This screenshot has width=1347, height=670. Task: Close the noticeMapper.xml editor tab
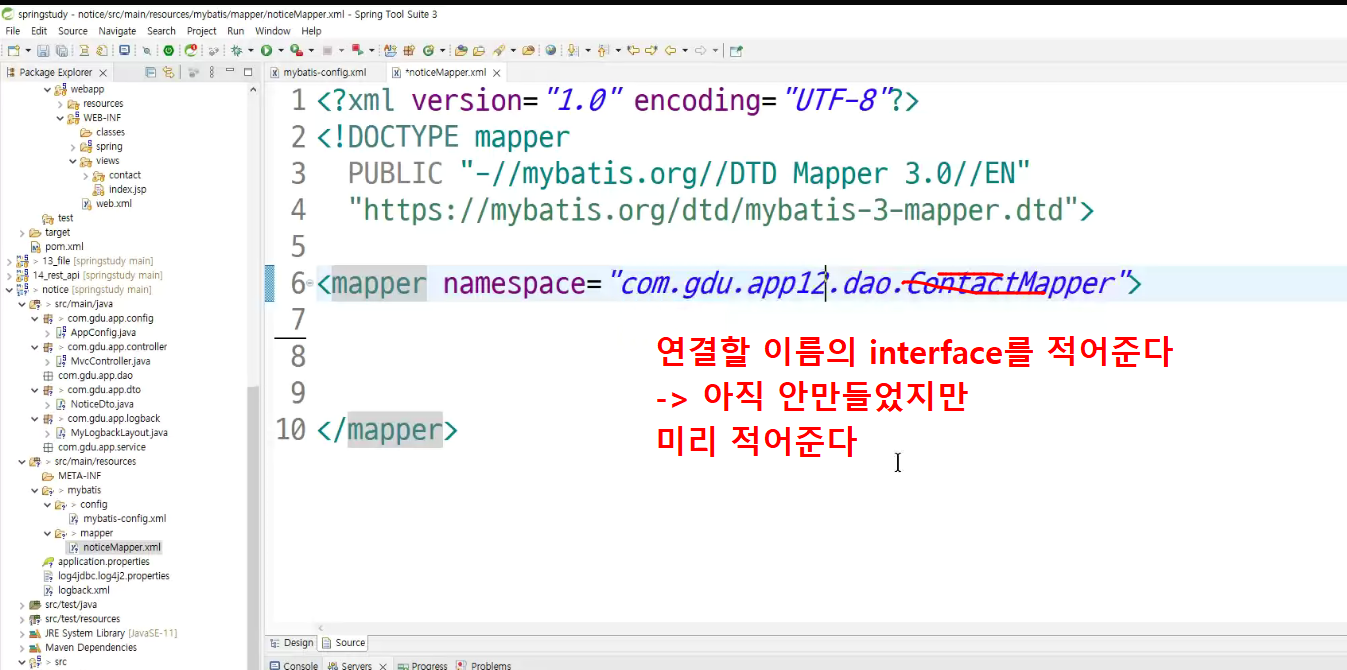(495, 72)
